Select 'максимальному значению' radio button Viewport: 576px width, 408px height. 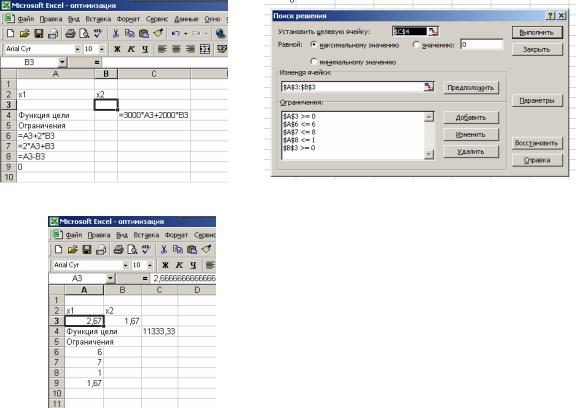point(313,44)
